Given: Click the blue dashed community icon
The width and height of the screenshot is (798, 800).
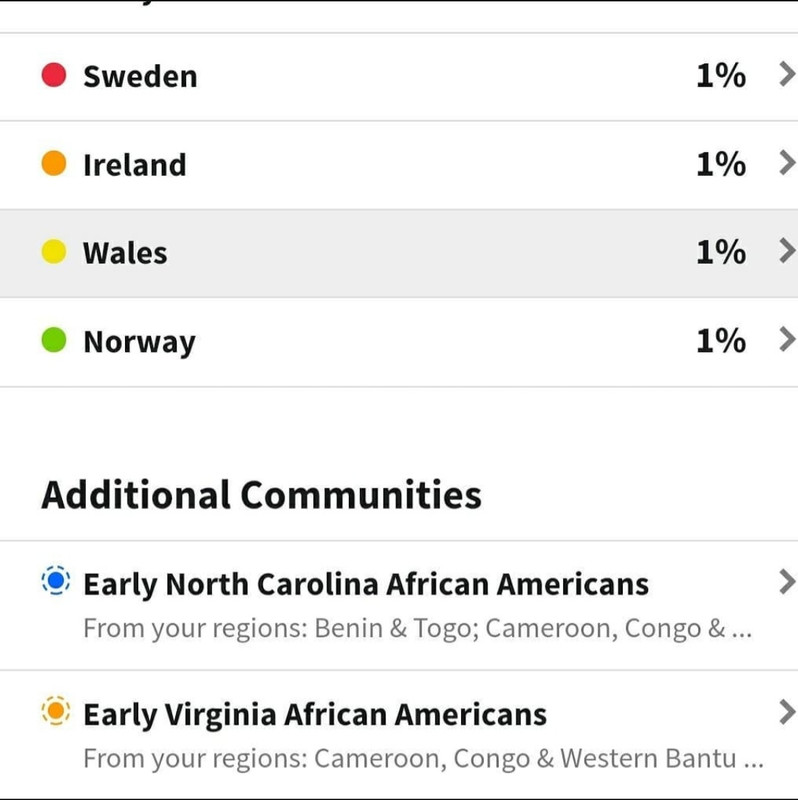Looking at the screenshot, I should [56, 580].
